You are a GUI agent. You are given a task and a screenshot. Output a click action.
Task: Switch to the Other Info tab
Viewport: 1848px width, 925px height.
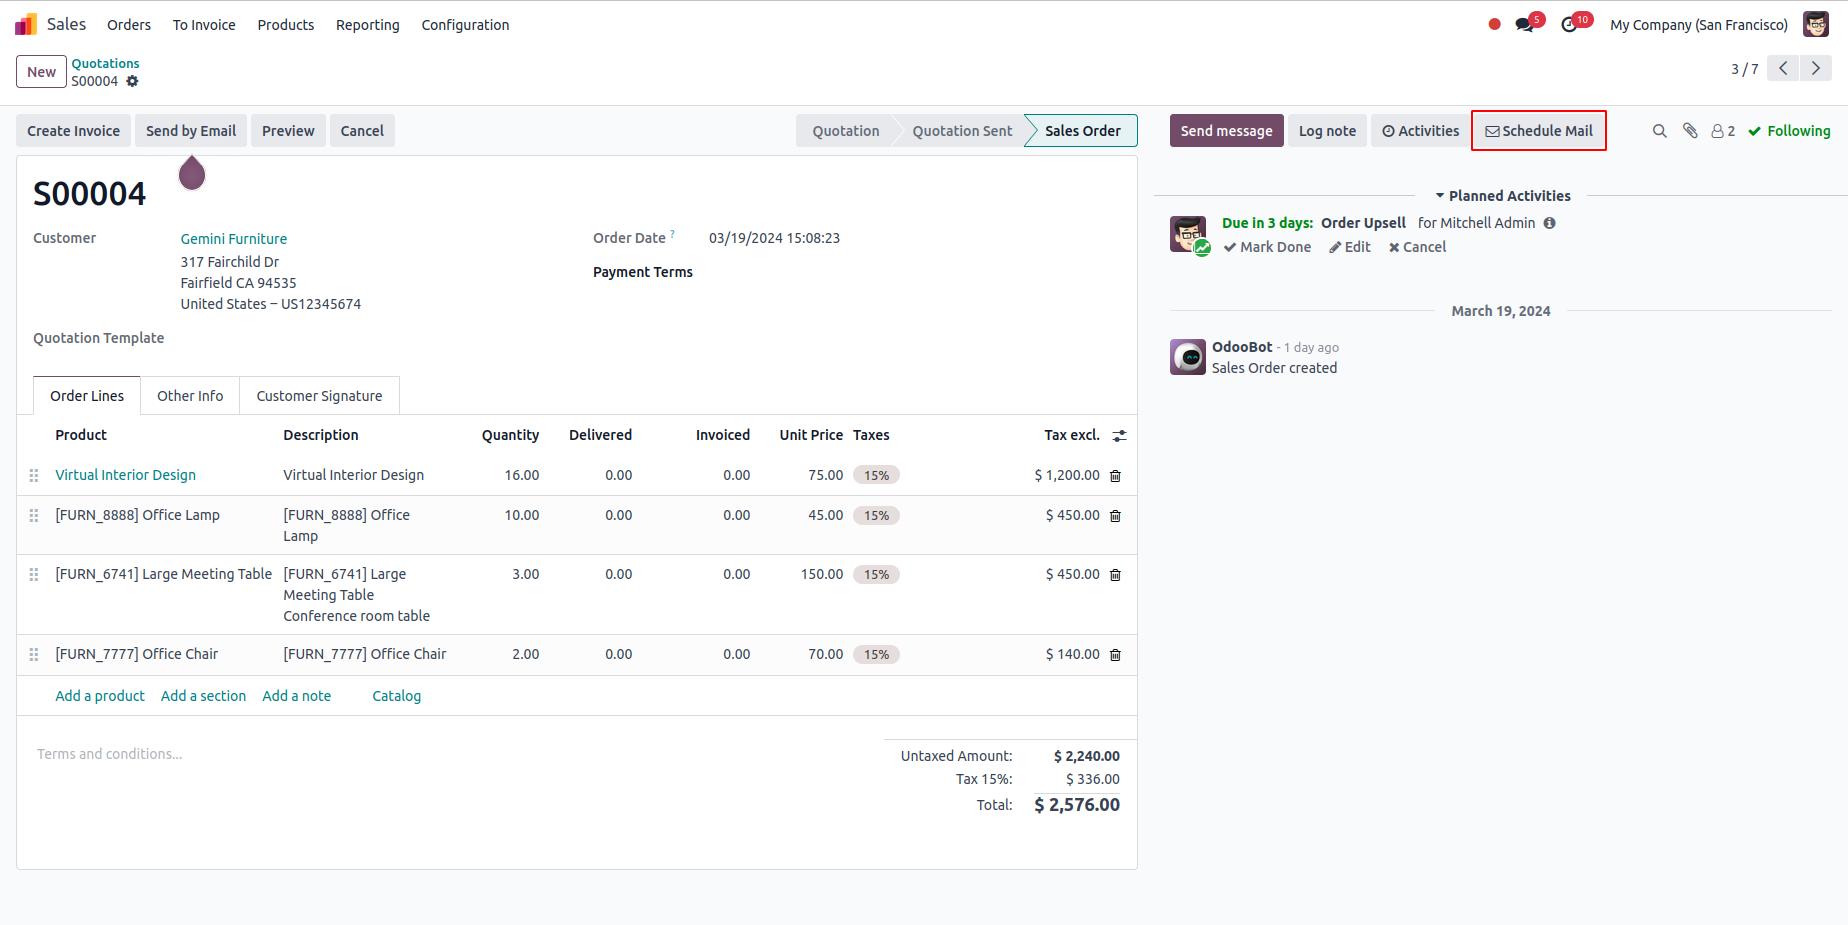[190, 396]
